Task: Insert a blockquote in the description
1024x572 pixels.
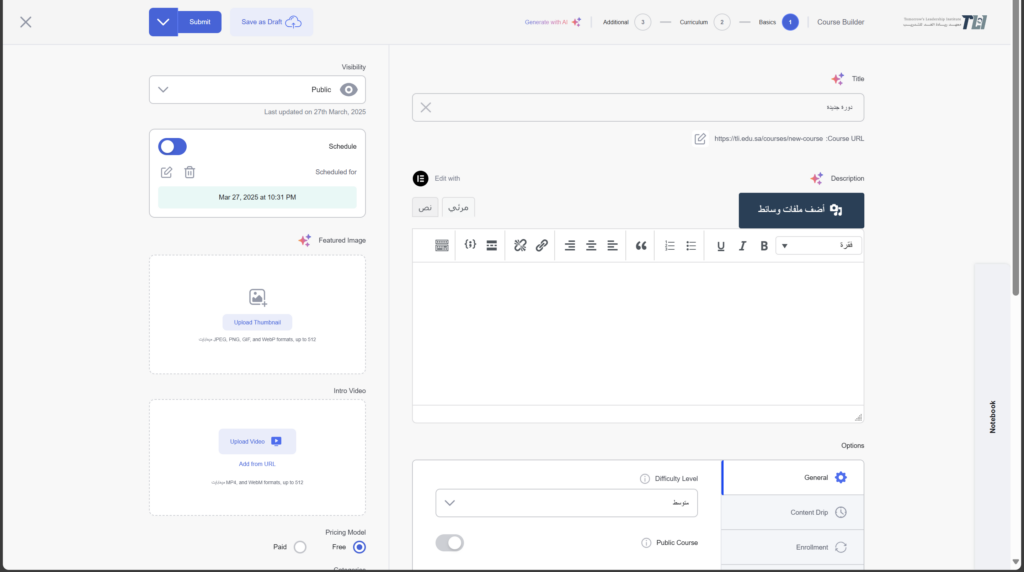Action: point(641,246)
